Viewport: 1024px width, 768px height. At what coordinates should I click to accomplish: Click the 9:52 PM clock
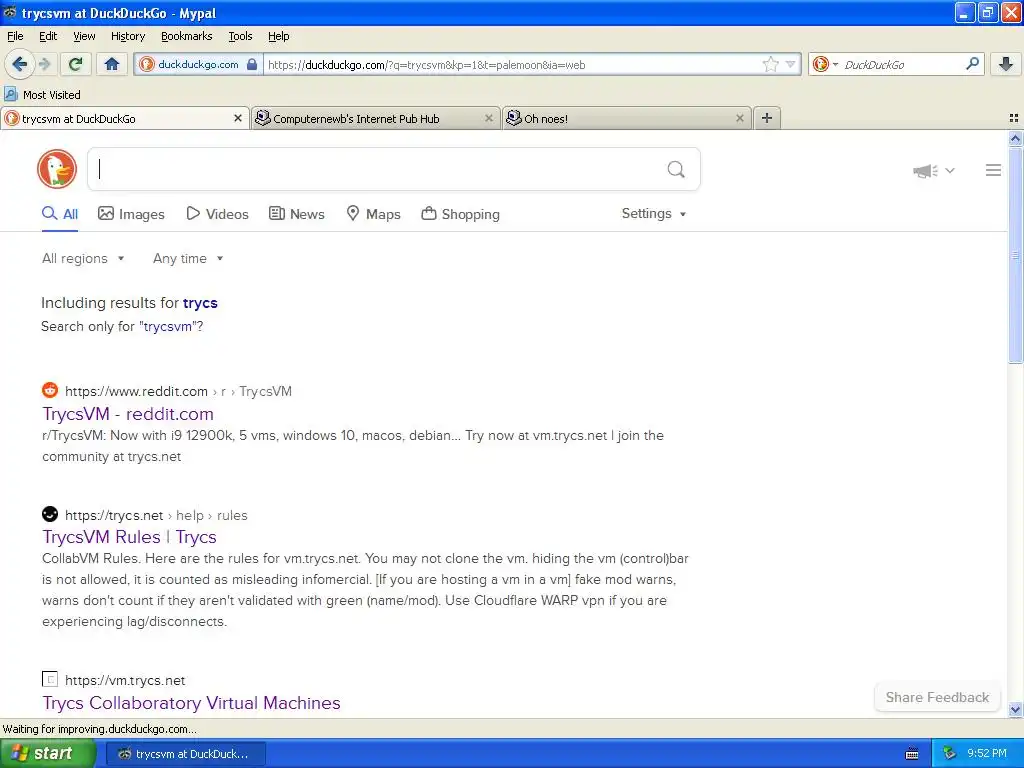coord(987,753)
